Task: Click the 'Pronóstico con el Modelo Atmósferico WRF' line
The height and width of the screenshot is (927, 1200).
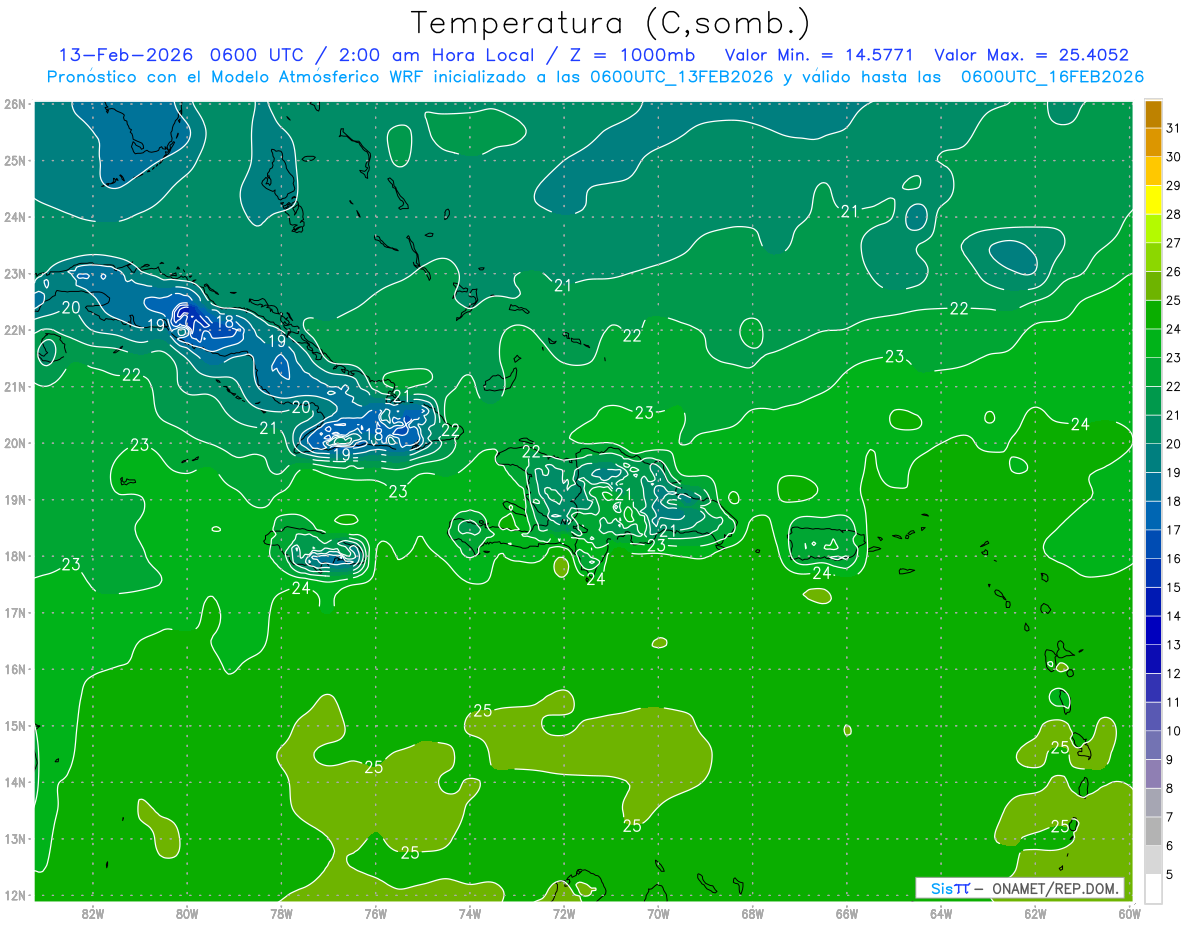Action: coord(596,77)
